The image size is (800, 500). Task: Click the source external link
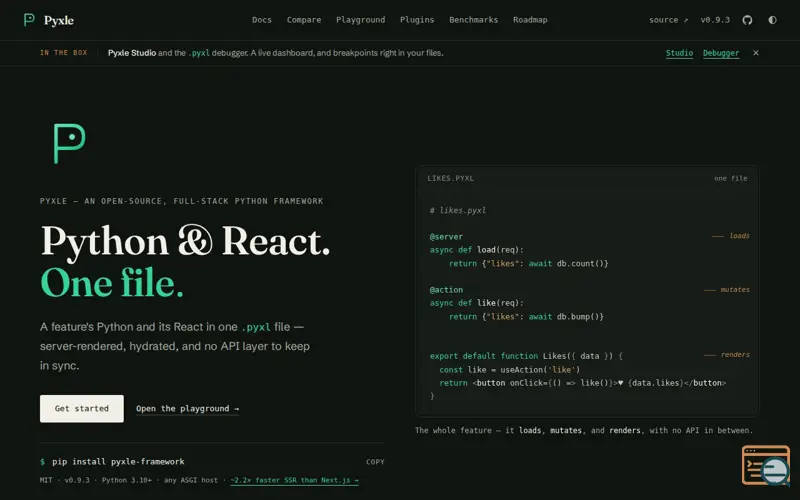point(668,20)
